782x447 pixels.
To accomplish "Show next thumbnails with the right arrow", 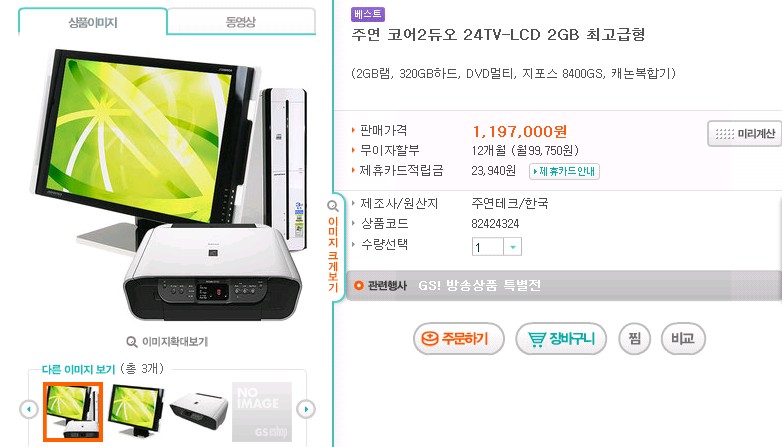I will 306,410.
